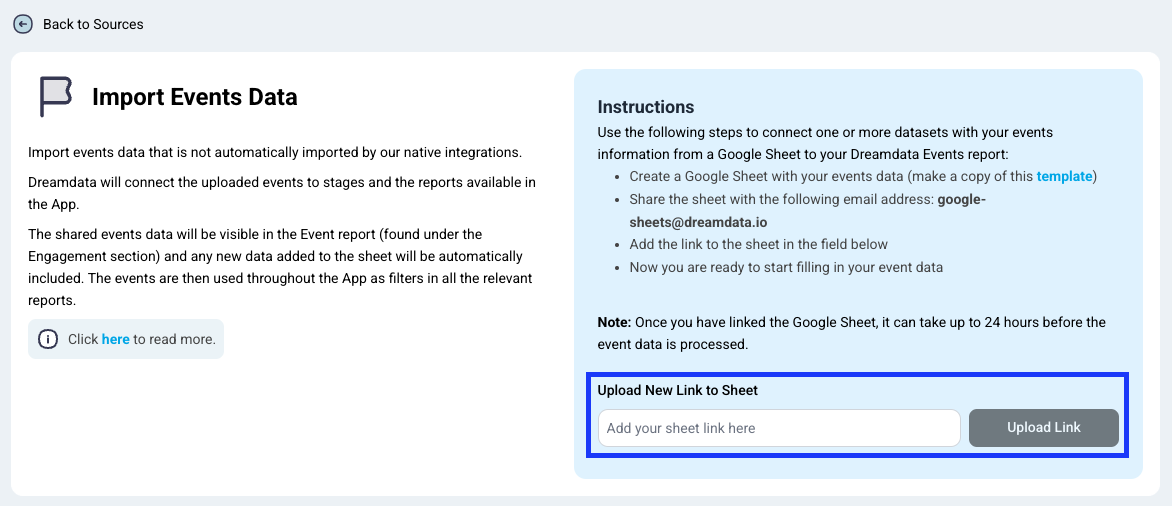Screen dimensions: 1172x506
Task: Focus the 'Add your sheet link here' field
Action: point(779,428)
